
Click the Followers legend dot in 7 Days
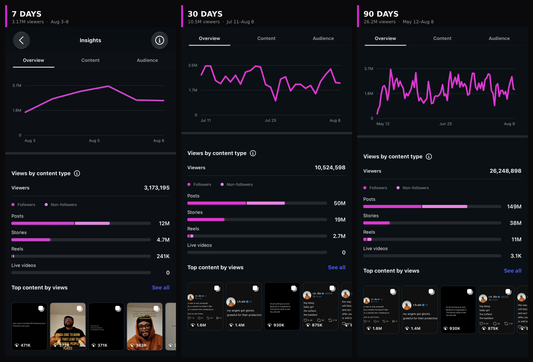tap(13, 205)
